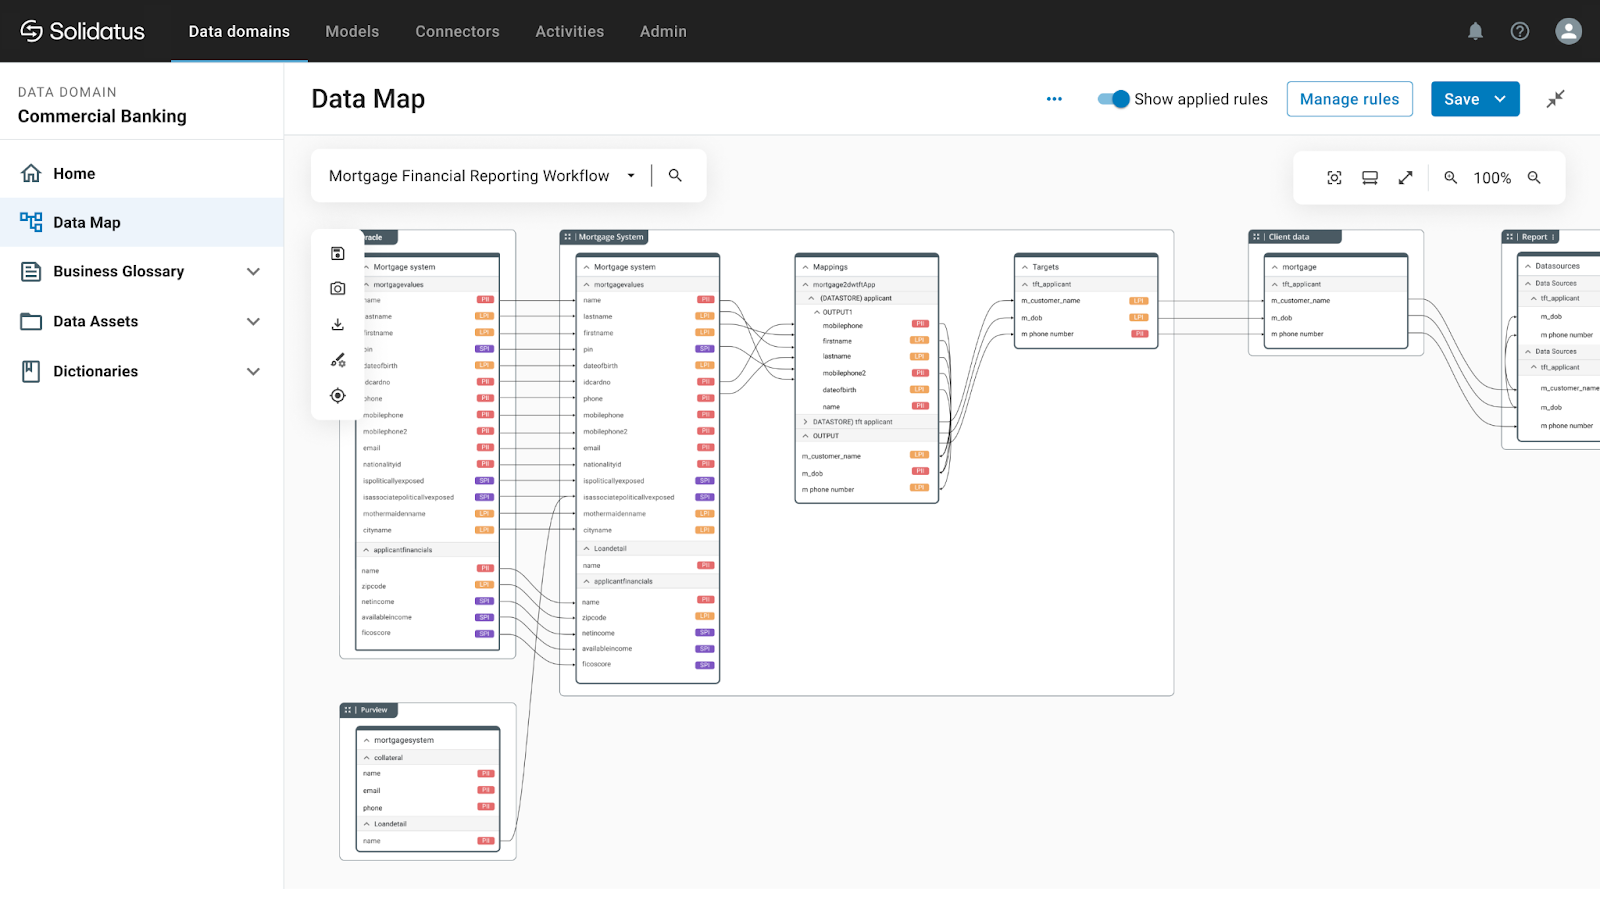
Task: Grab the Client data group drag handle
Action: click(1257, 237)
